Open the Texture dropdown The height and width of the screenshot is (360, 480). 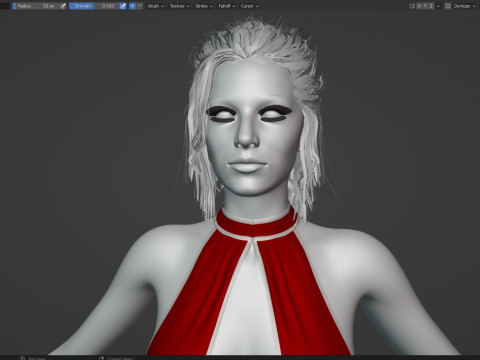point(179,6)
